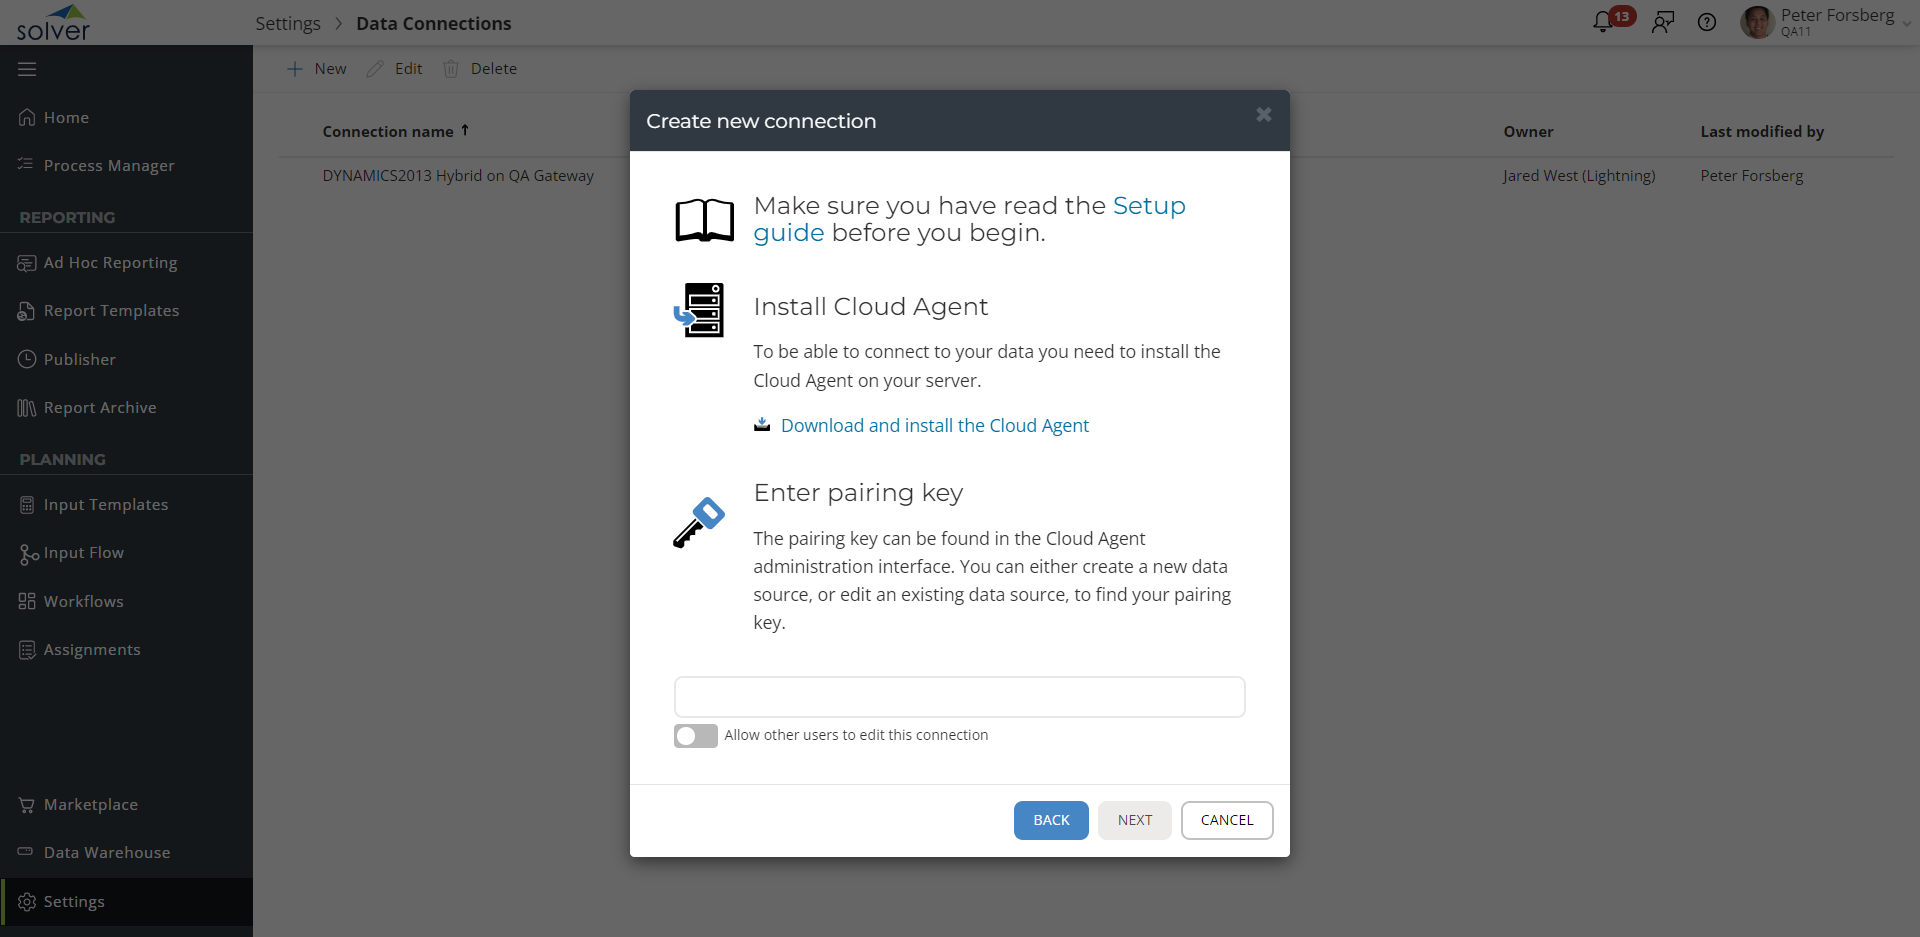
Task: Click the Home icon in the sidebar
Action: coord(27,118)
